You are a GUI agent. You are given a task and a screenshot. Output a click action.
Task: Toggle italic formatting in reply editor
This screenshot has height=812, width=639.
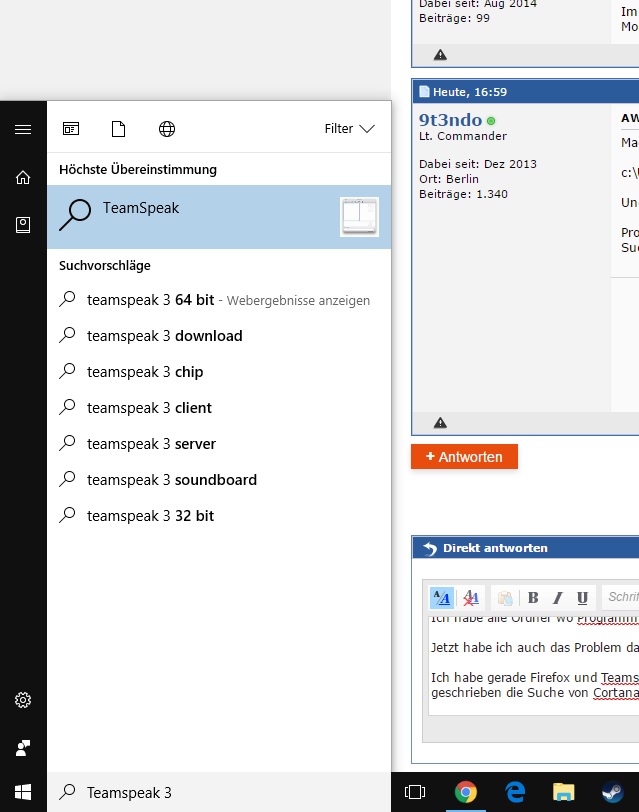(x=558, y=598)
